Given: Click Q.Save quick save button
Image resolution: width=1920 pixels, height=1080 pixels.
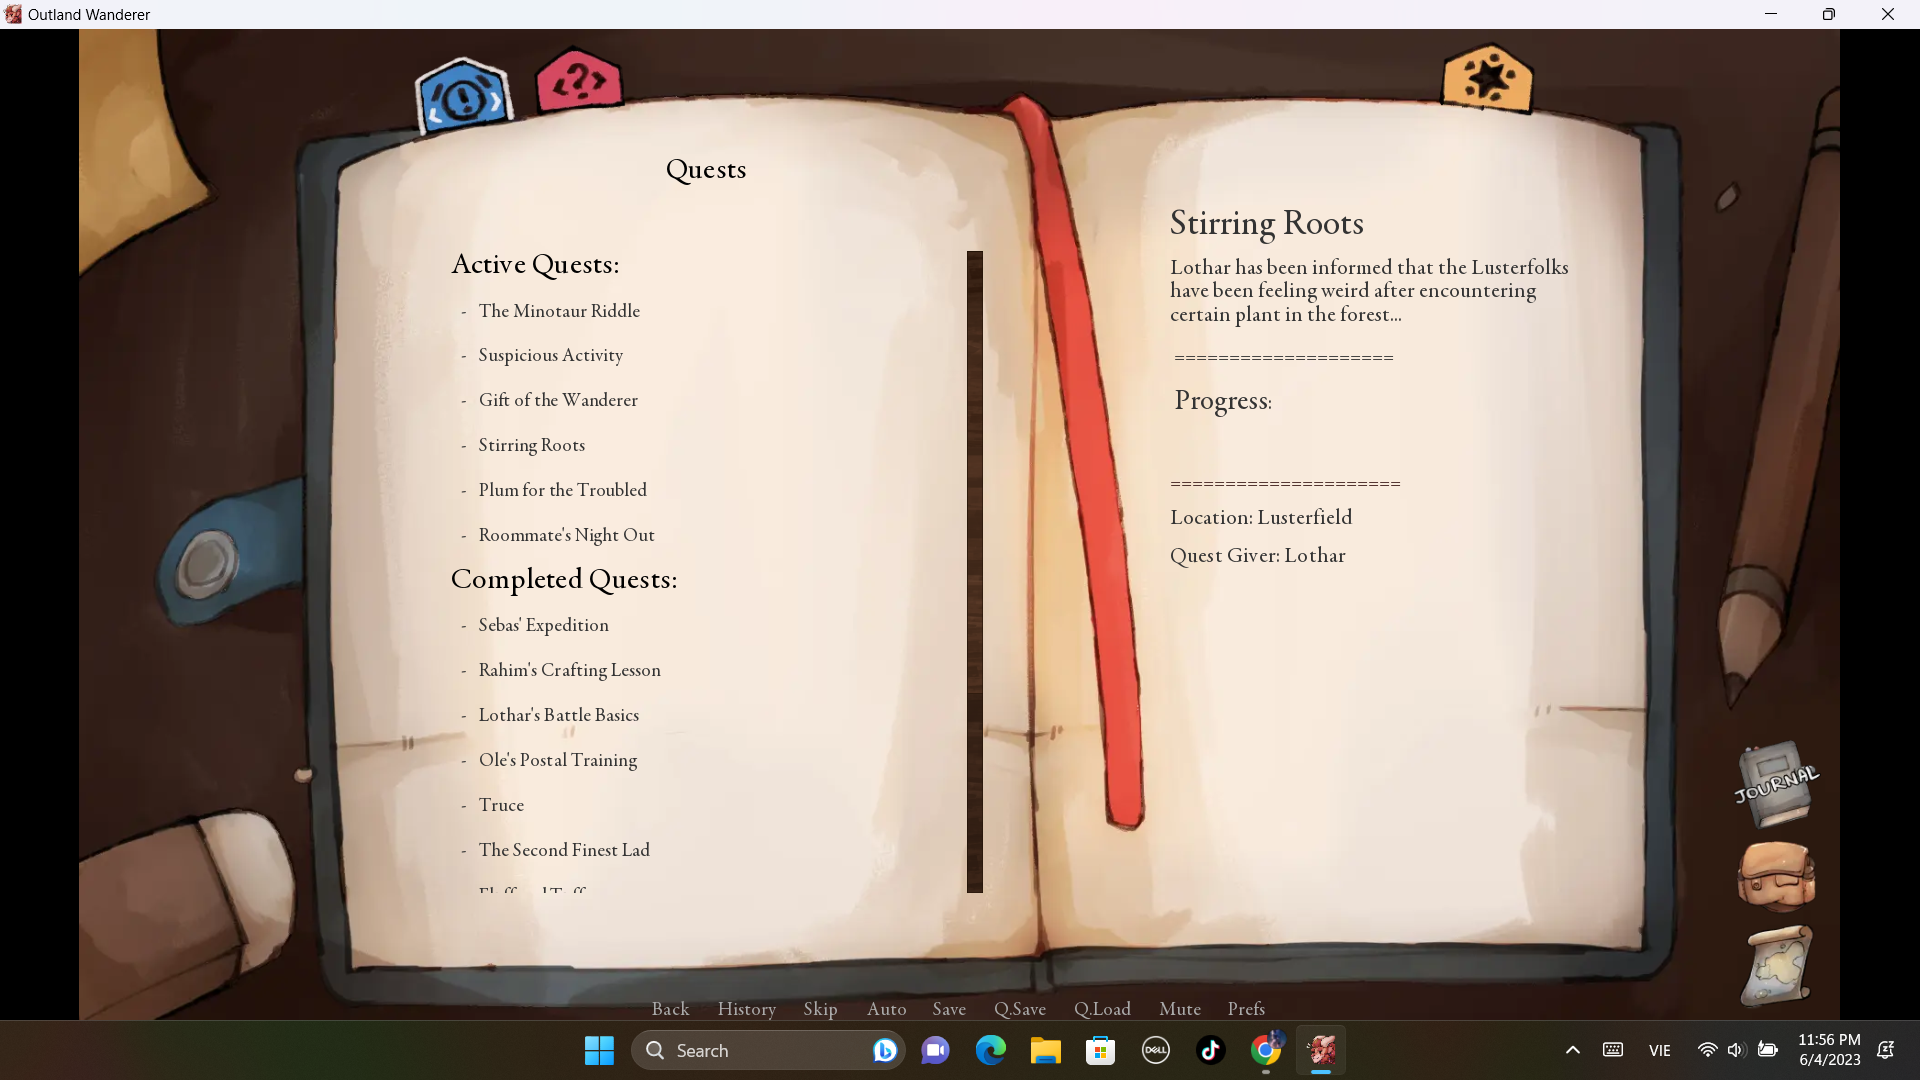Looking at the screenshot, I should click(x=1019, y=1009).
